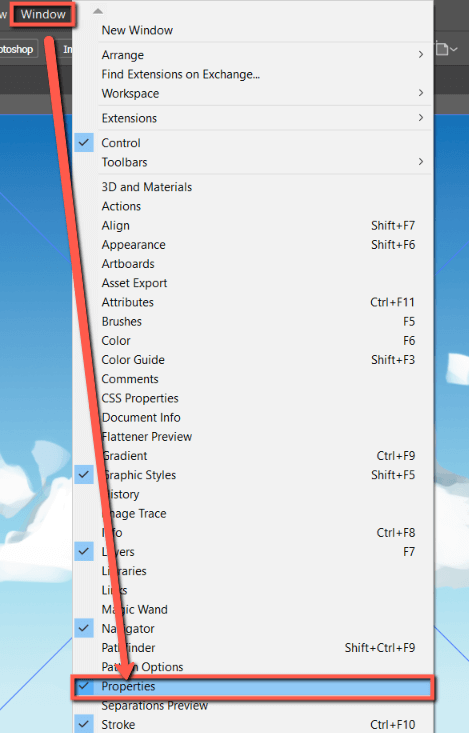Uncheck the Stroke panel
The image size is (469, 733).
pos(84,724)
